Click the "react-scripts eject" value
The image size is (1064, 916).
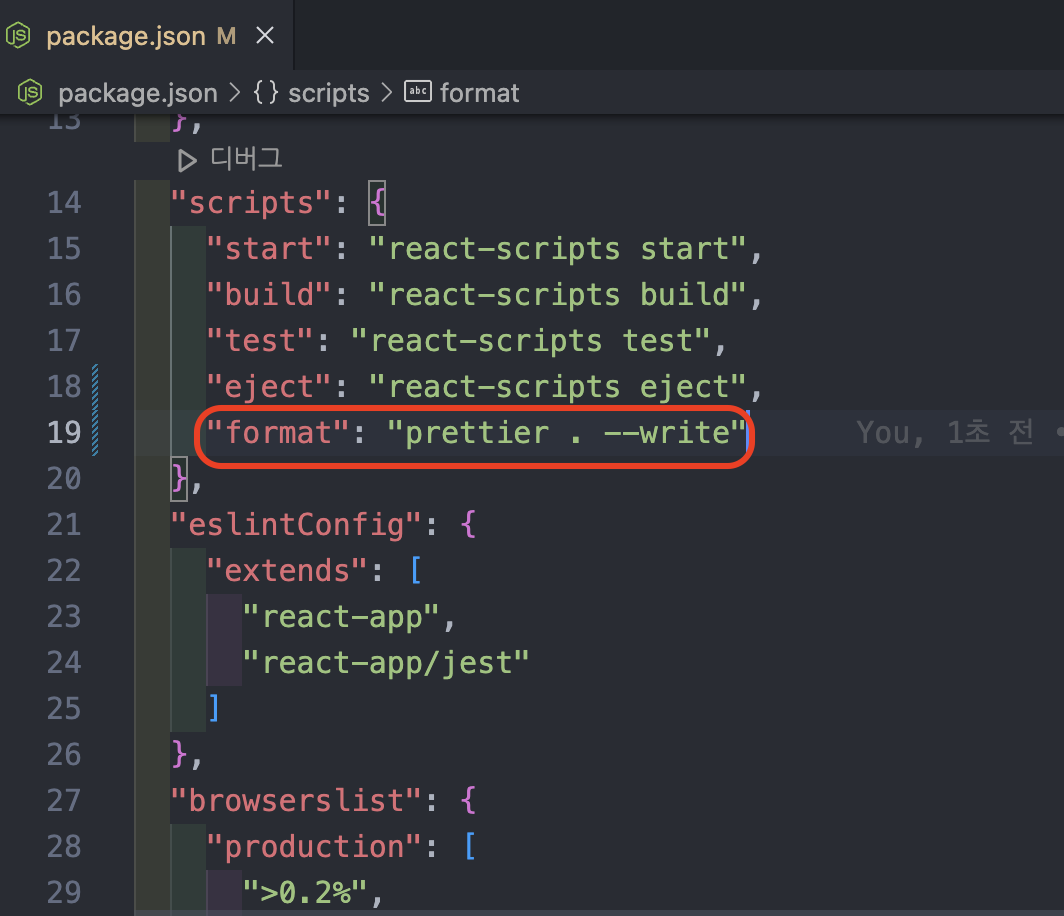(x=557, y=387)
